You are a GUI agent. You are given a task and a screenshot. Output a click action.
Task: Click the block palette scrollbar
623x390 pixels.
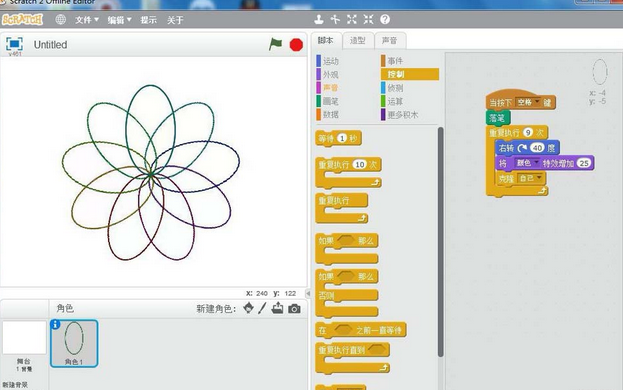(440, 242)
